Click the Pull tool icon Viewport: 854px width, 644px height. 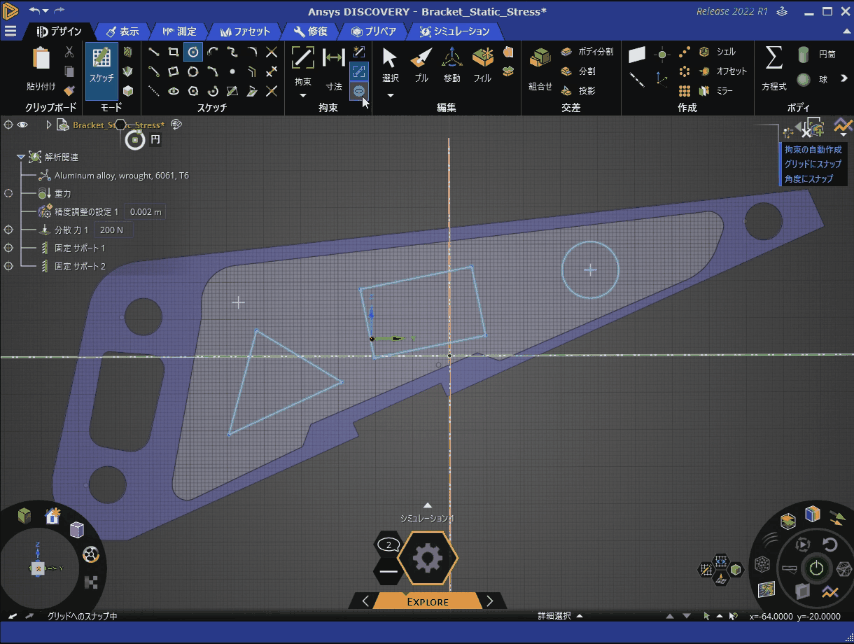click(x=420, y=58)
